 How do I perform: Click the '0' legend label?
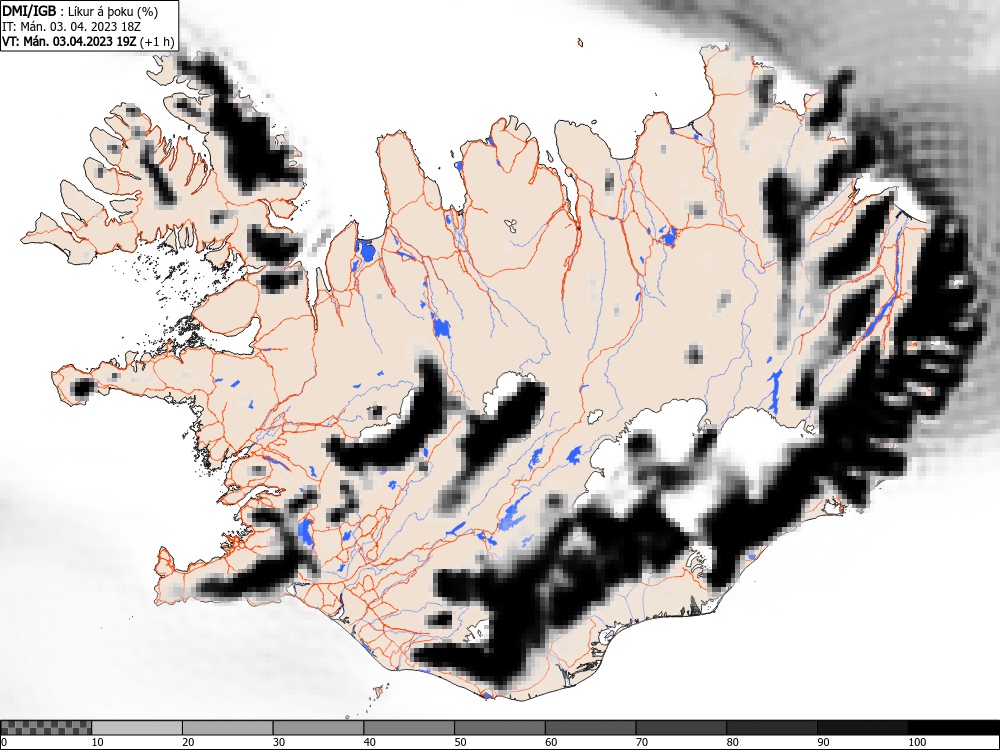point(4,742)
